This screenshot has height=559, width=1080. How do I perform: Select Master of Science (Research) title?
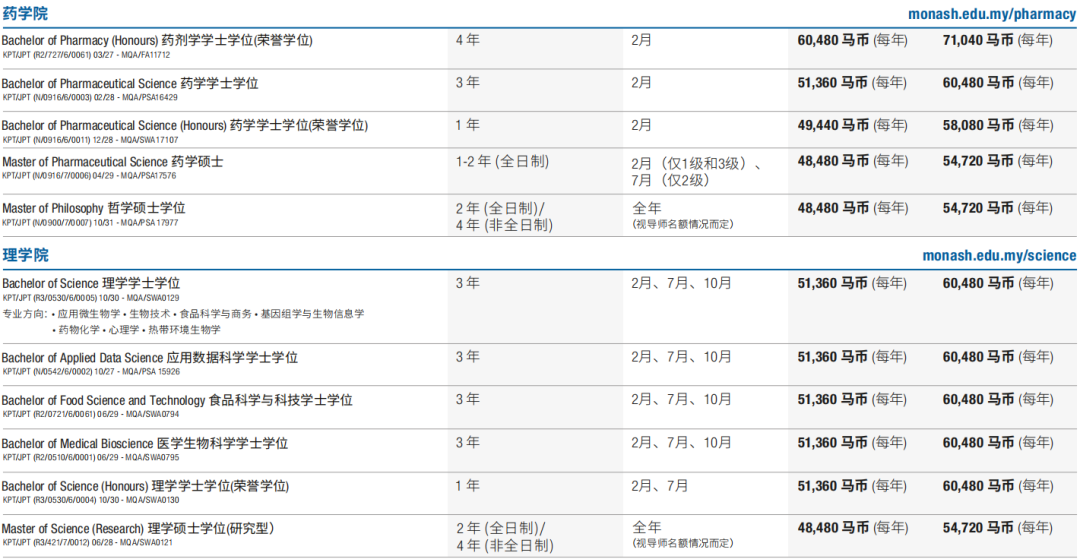pyautogui.click(x=138, y=529)
